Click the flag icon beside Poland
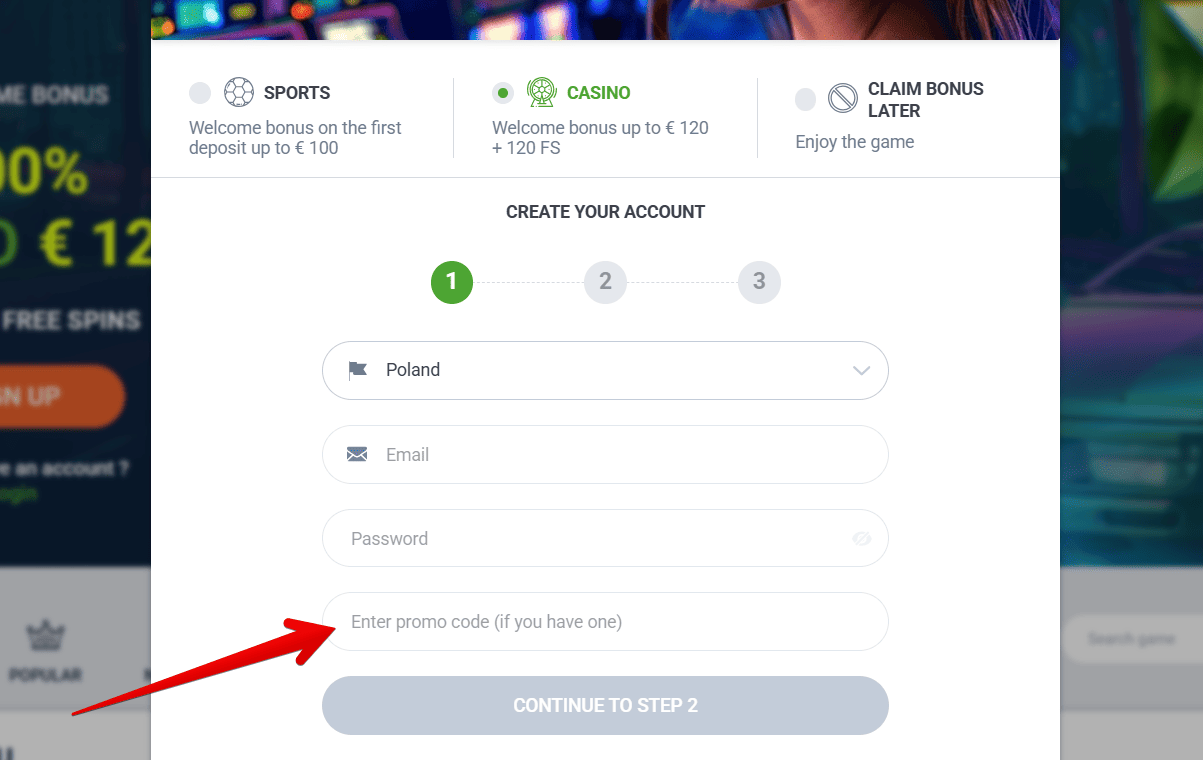Screen dimensions: 1203x760 click(357, 369)
